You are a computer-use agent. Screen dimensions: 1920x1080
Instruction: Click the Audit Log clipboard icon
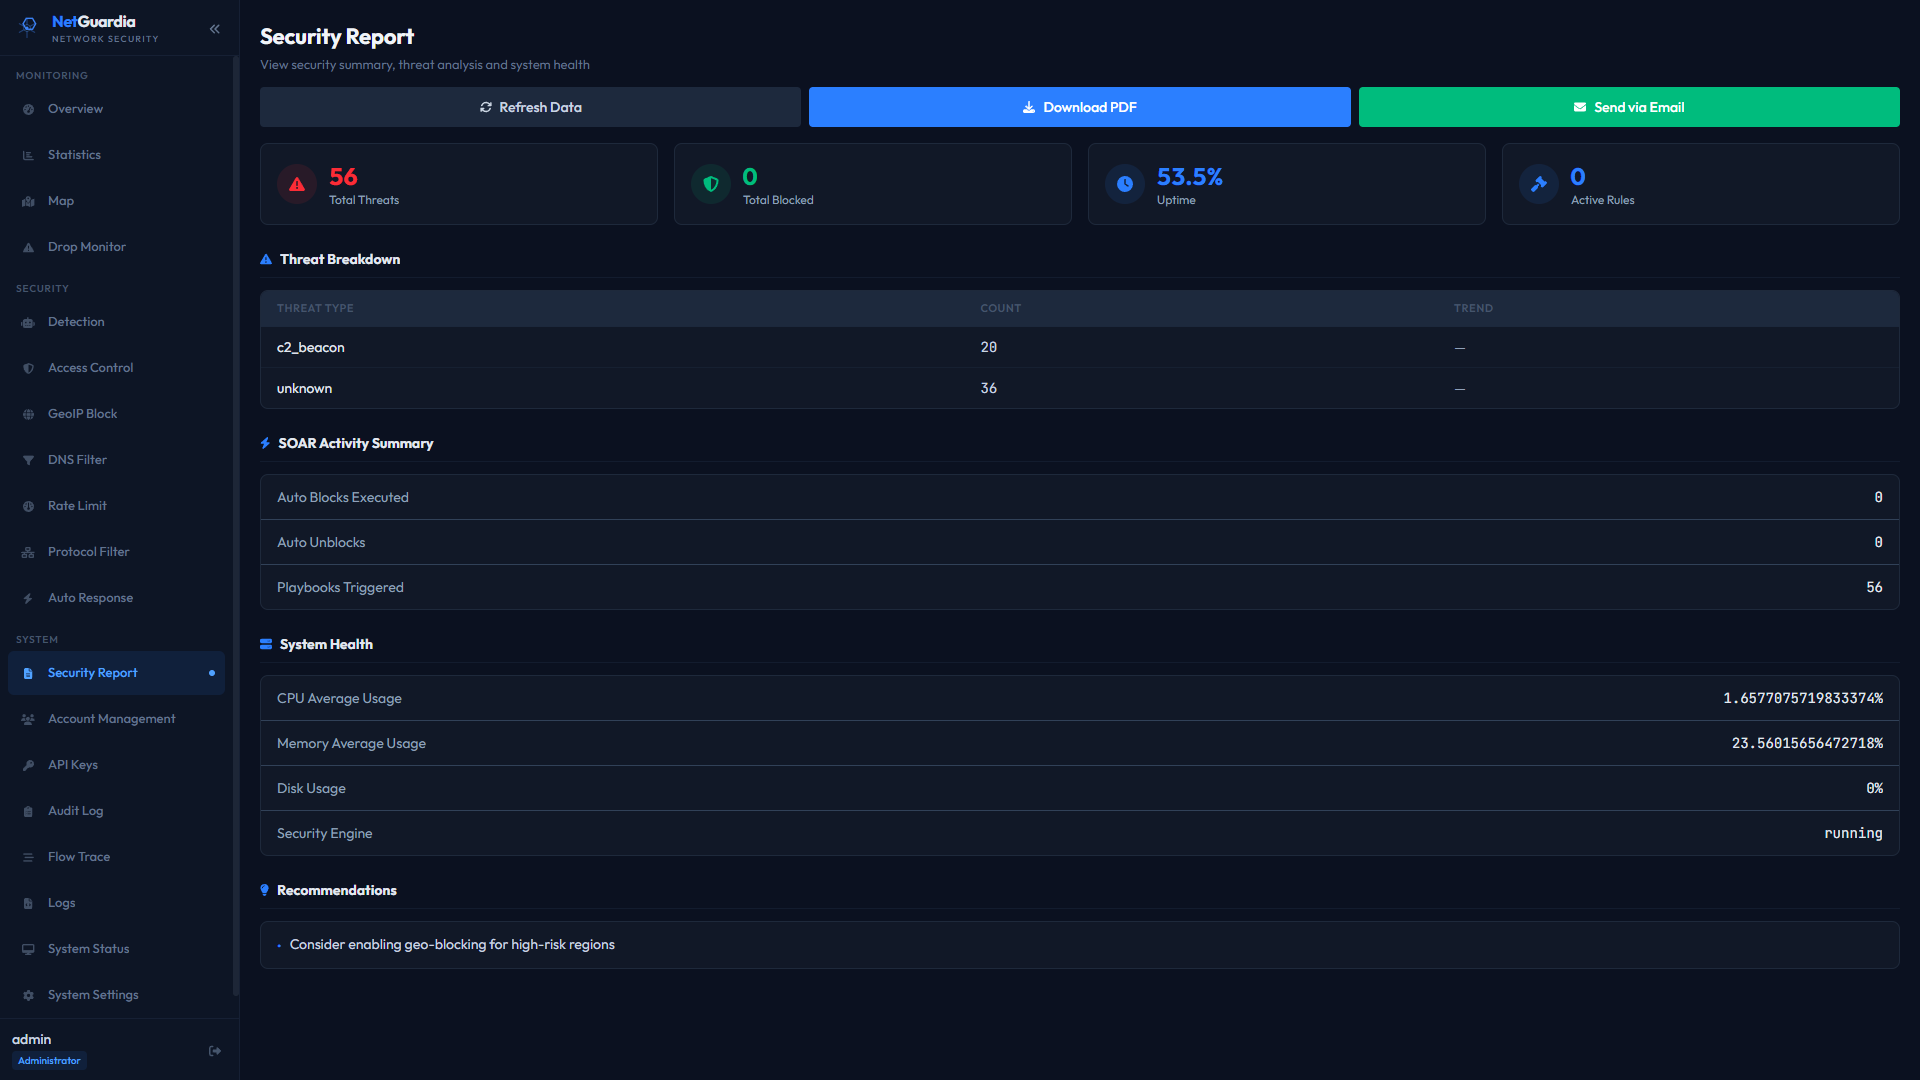point(28,811)
